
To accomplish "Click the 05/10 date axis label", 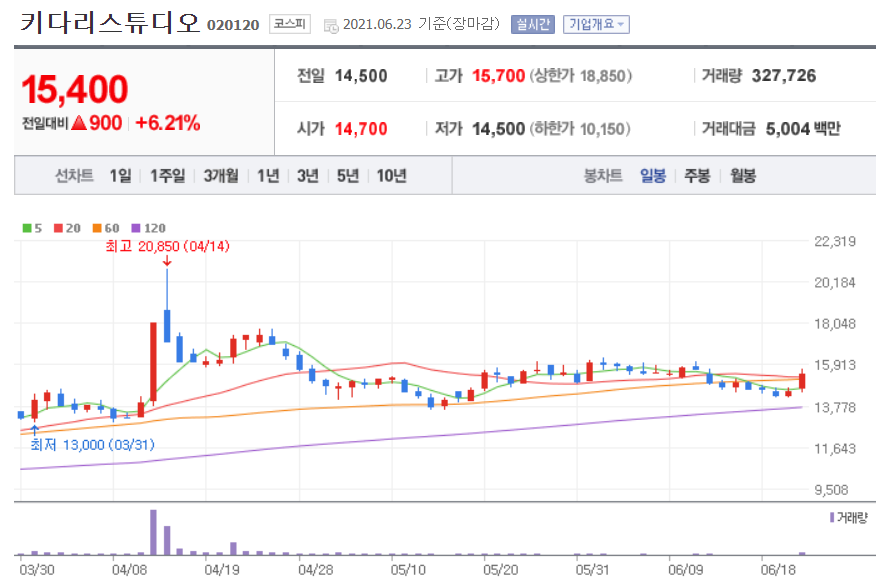I will tap(408, 570).
